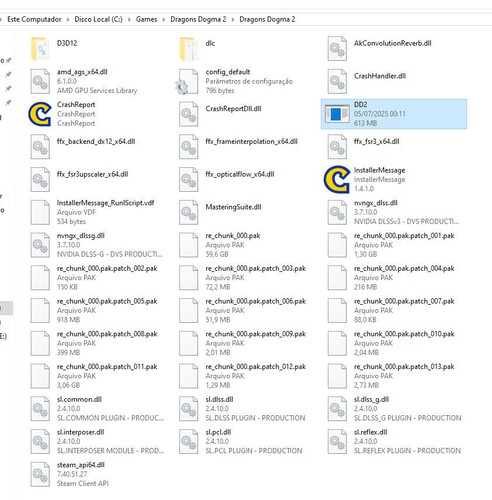Select the ffx_fsr3upscaler_x64.dll icon
Screen dimensions: 492x500
[x=40, y=179]
